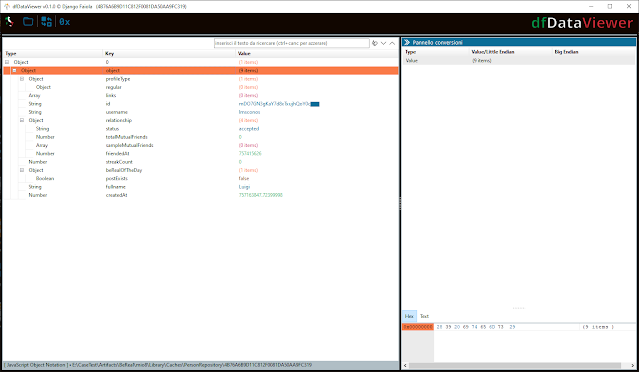
Task: Select the friendedAt number row
Action: pos(201,154)
